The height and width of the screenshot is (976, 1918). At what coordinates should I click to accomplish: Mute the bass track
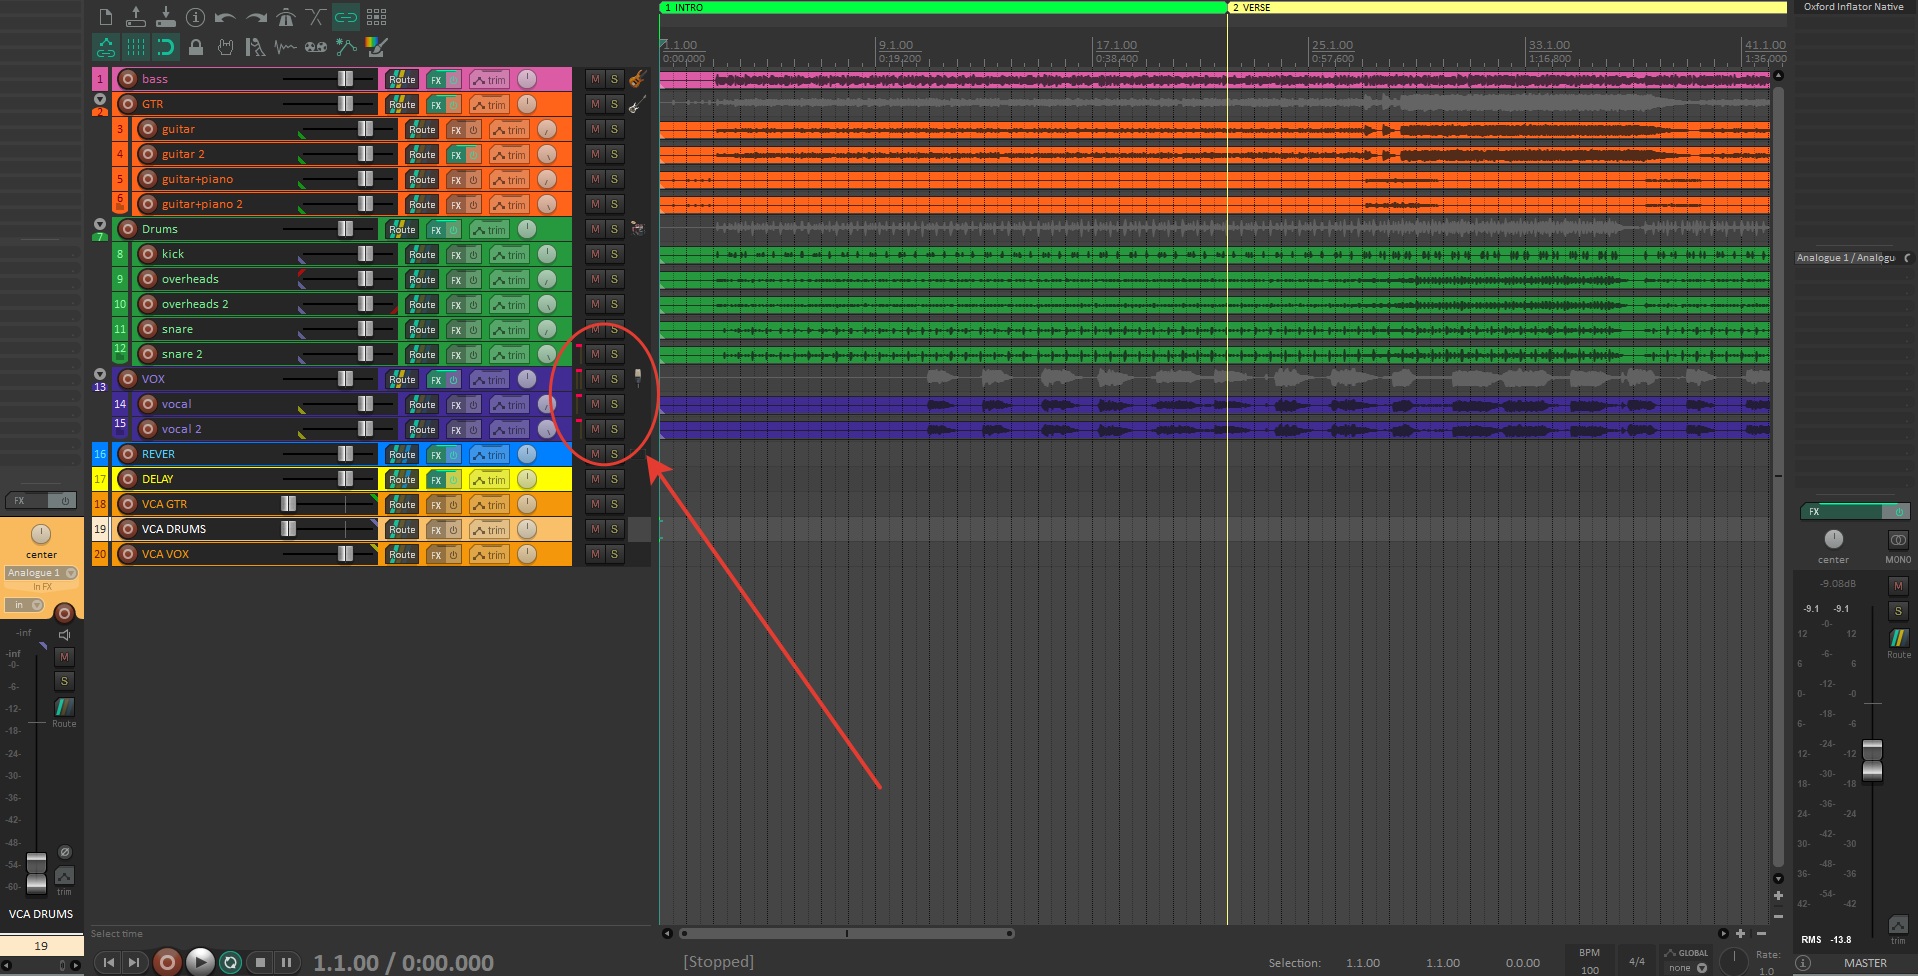tap(595, 79)
